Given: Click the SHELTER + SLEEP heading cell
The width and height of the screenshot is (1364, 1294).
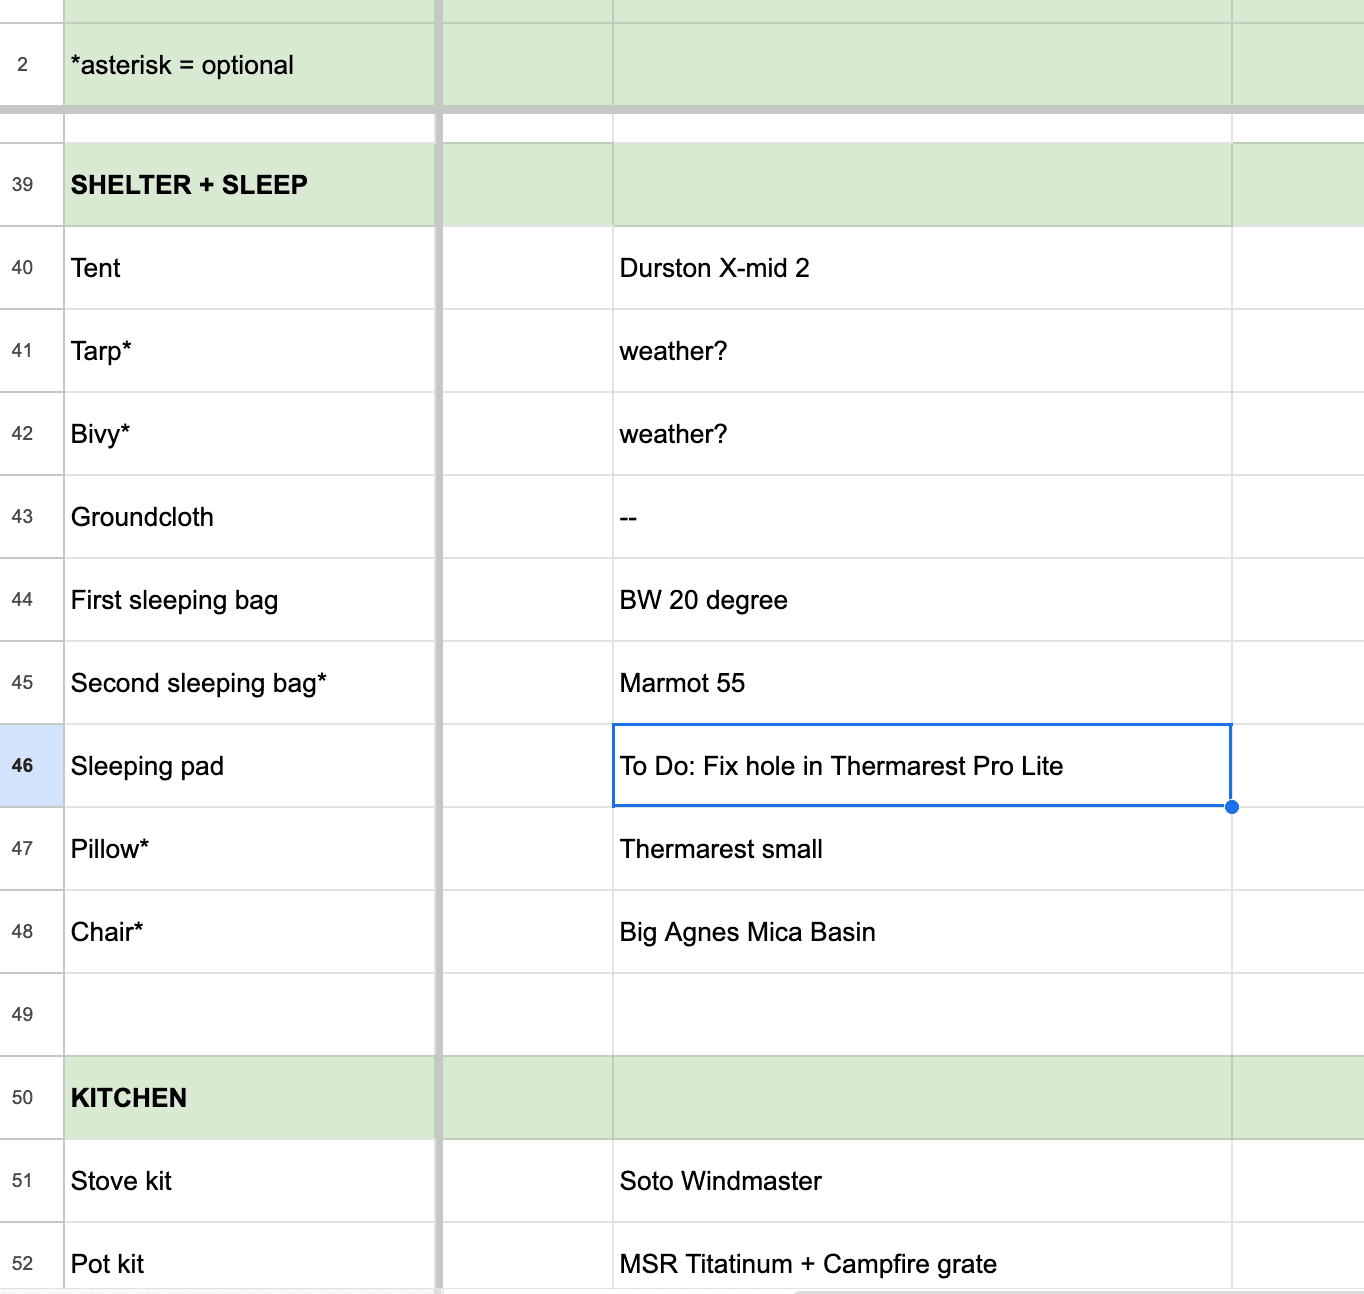Looking at the screenshot, I should (250, 185).
